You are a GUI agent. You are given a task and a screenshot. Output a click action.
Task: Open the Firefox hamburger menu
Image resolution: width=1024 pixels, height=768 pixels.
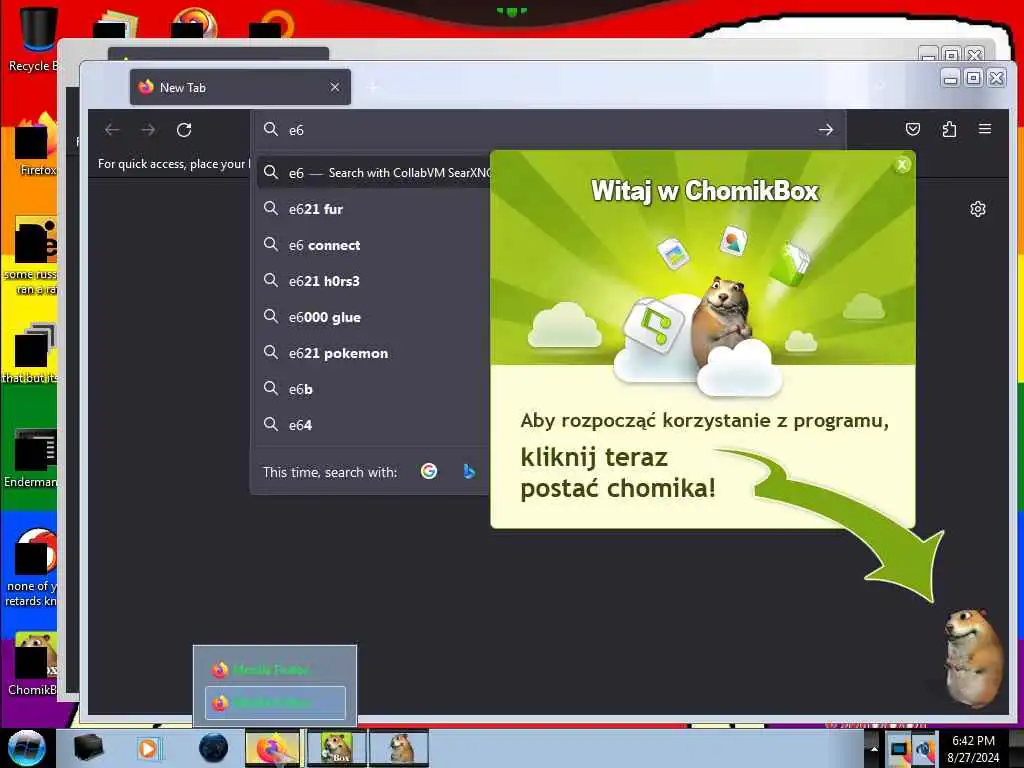click(x=985, y=129)
